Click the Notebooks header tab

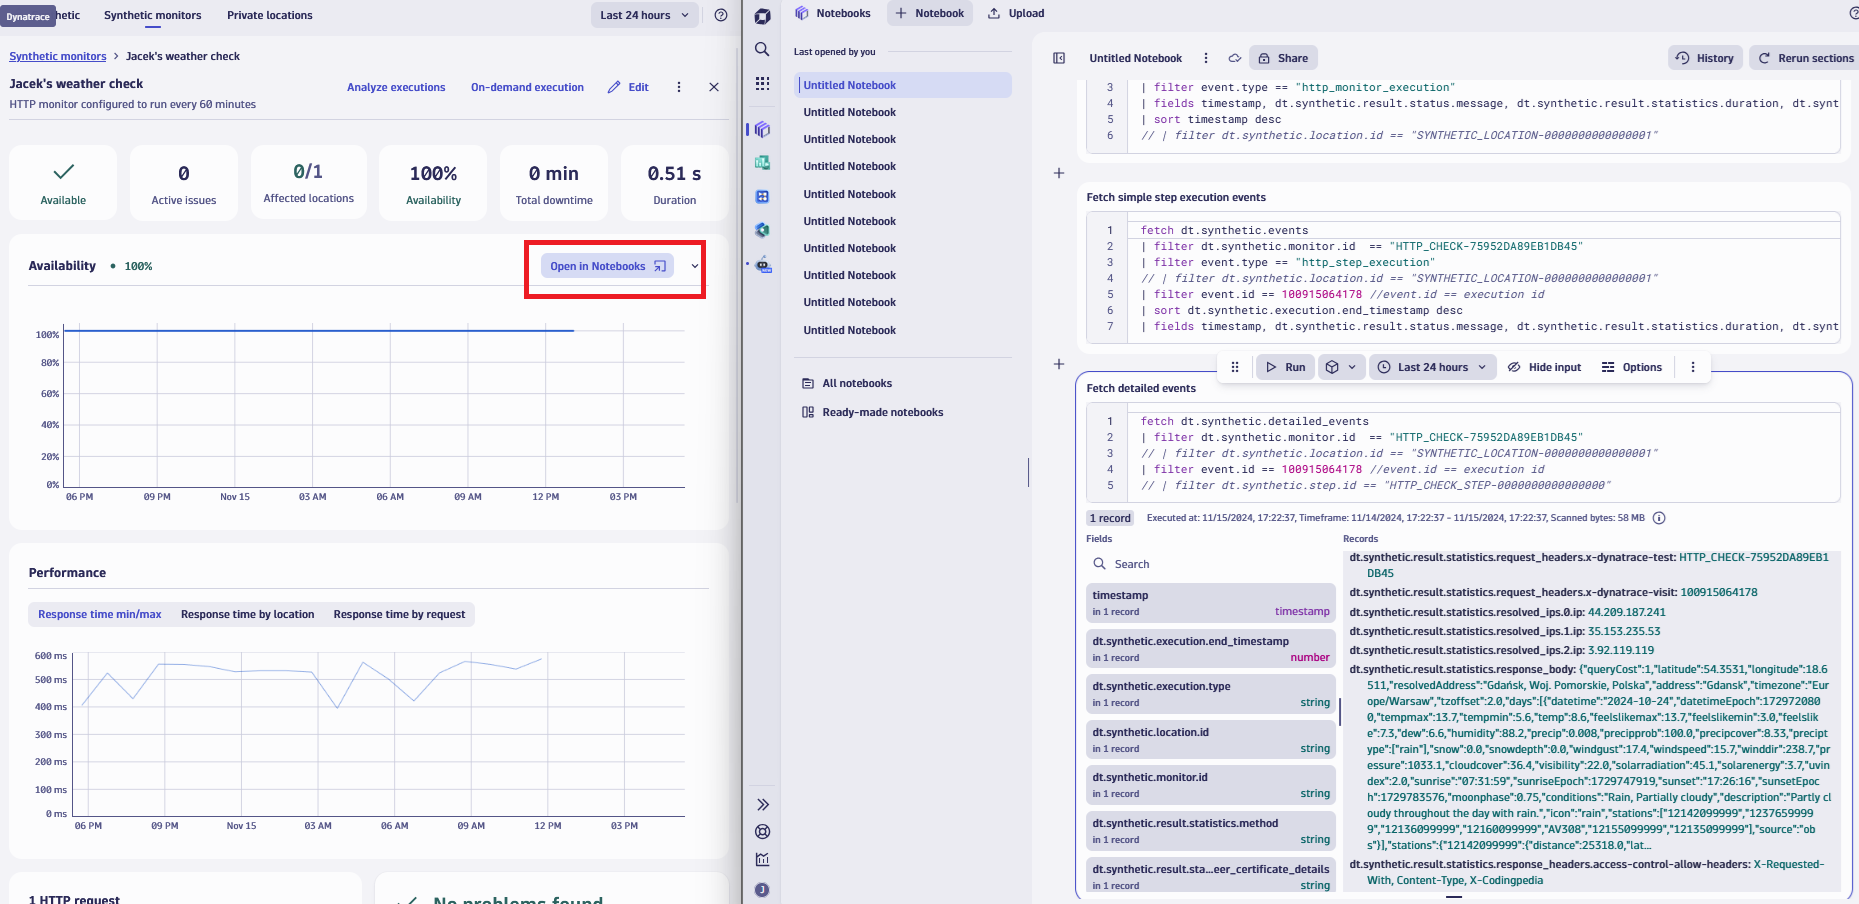(833, 13)
